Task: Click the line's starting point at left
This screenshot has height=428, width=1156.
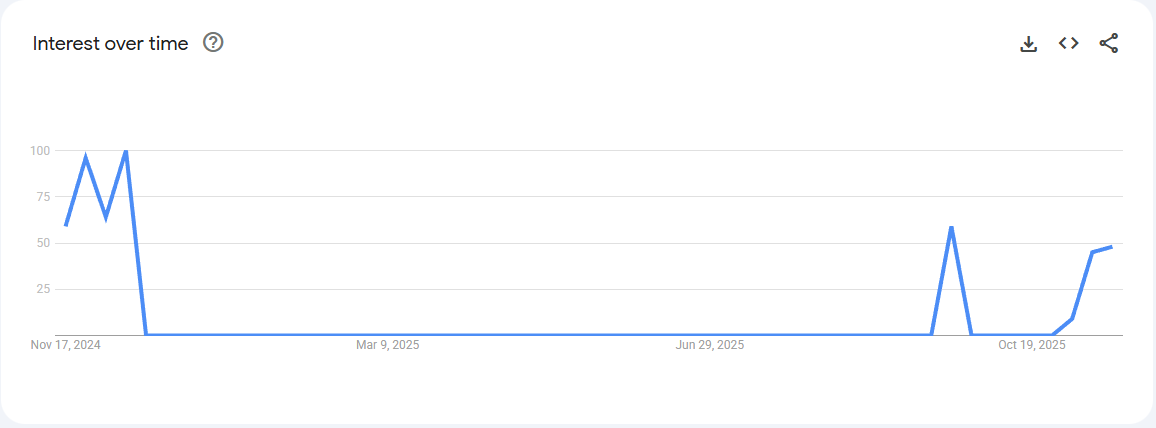Action: pyautogui.click(x=66, y=225)
